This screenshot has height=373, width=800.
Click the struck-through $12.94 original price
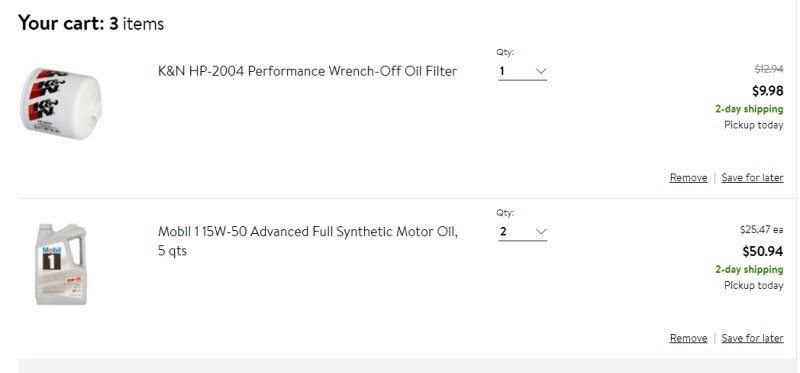[769, 69]
